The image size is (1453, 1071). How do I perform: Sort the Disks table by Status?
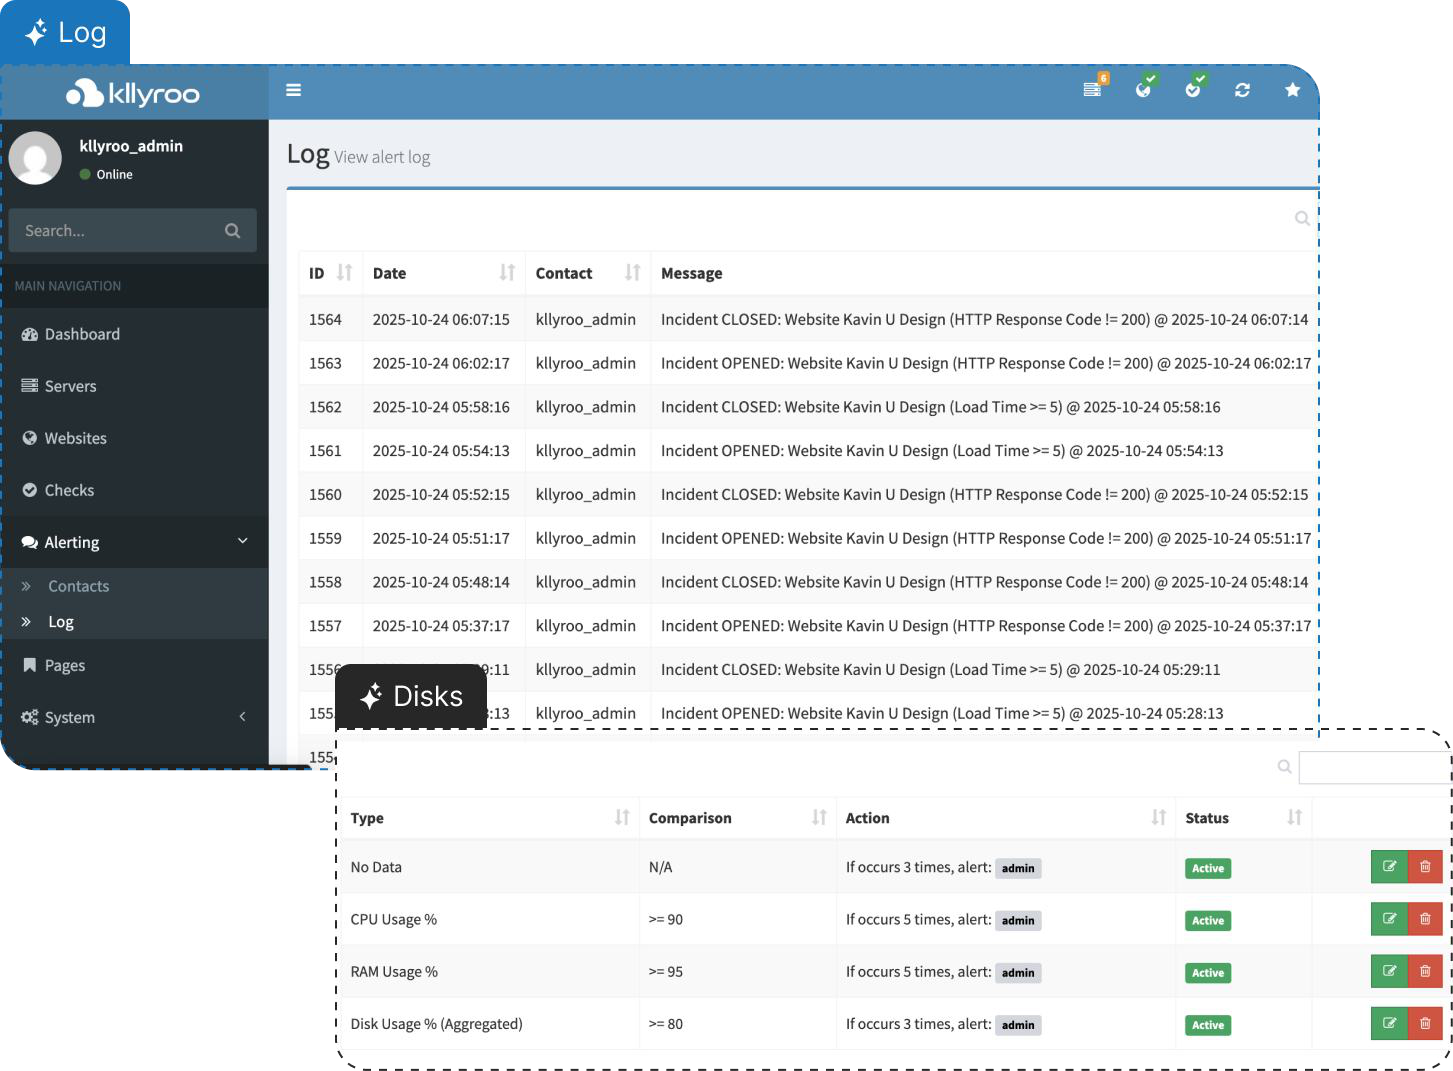pyautogui.click(x=1295, y=818)
